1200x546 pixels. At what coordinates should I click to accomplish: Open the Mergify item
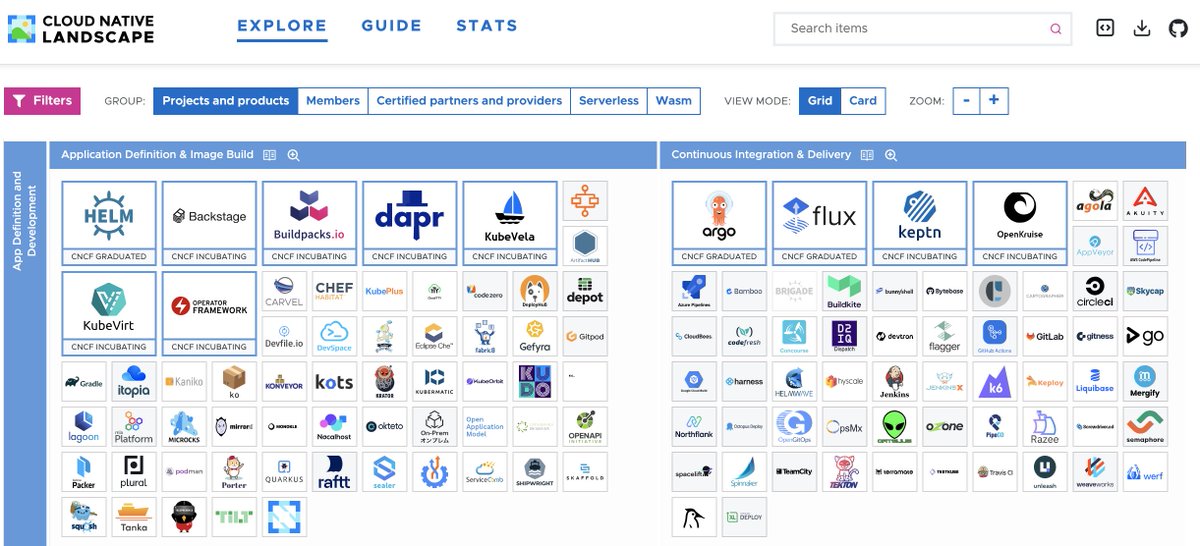[x=1144, y=382]
